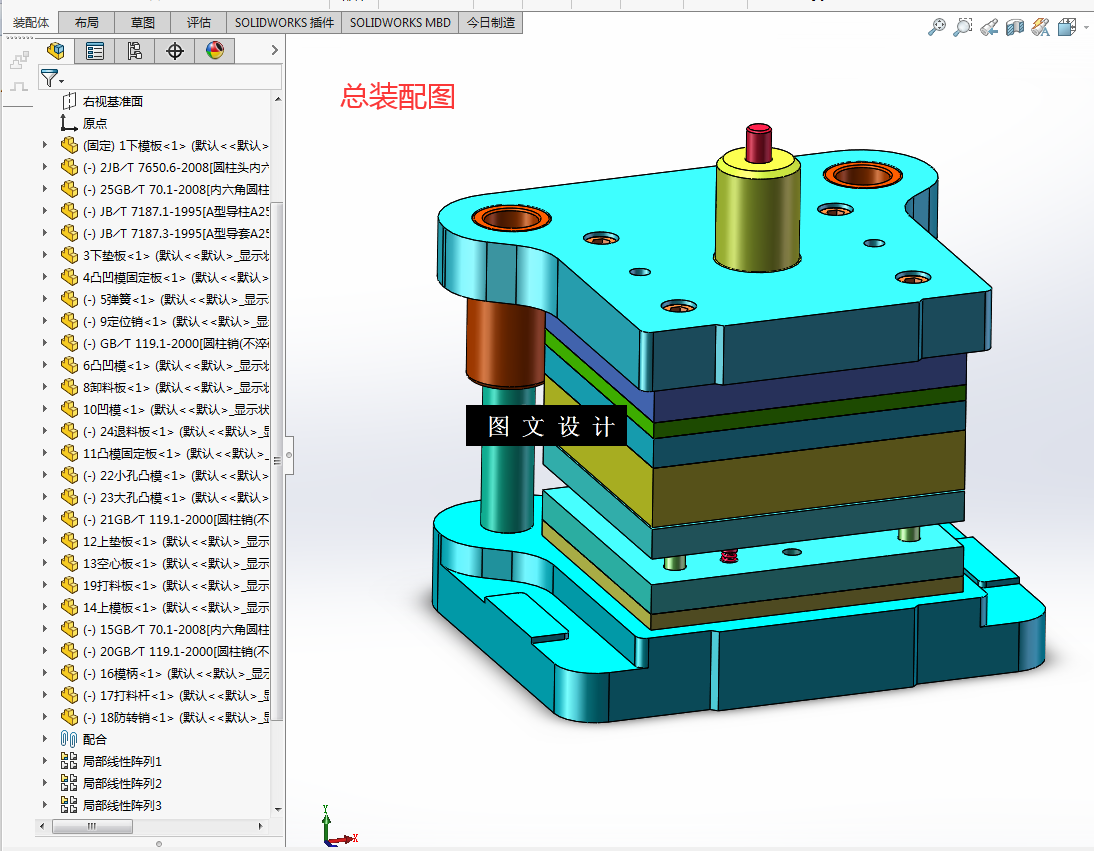Open the filter dropdown arrow

61,82
